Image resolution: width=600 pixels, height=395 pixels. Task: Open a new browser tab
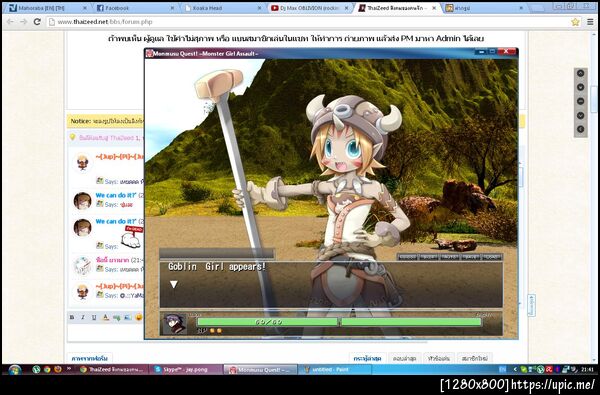[538, 8]
